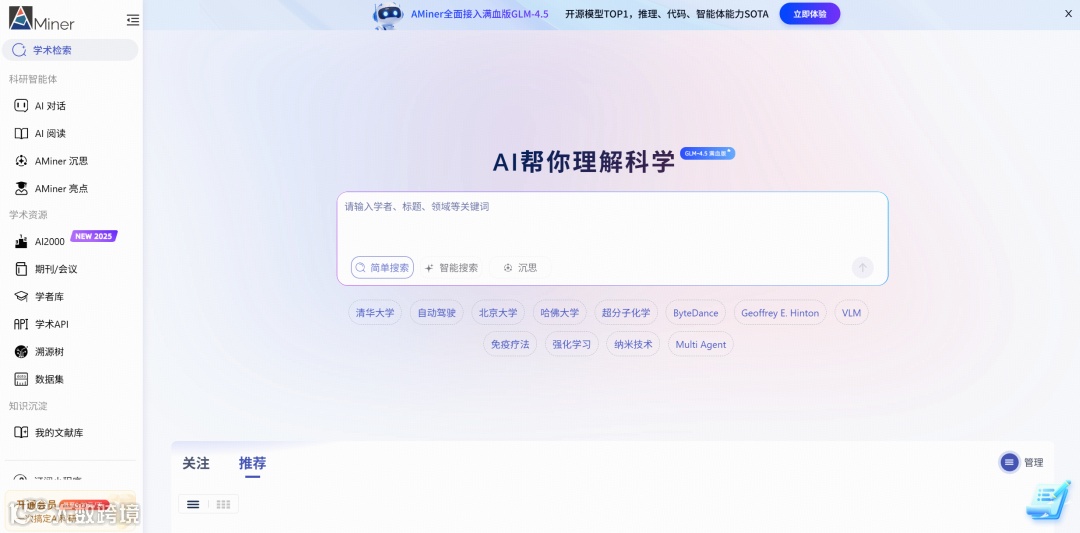Screen dimensions: 1080x533
Task: Click the 学术API icon in the sidebar
Action: (x=21, y=324)
